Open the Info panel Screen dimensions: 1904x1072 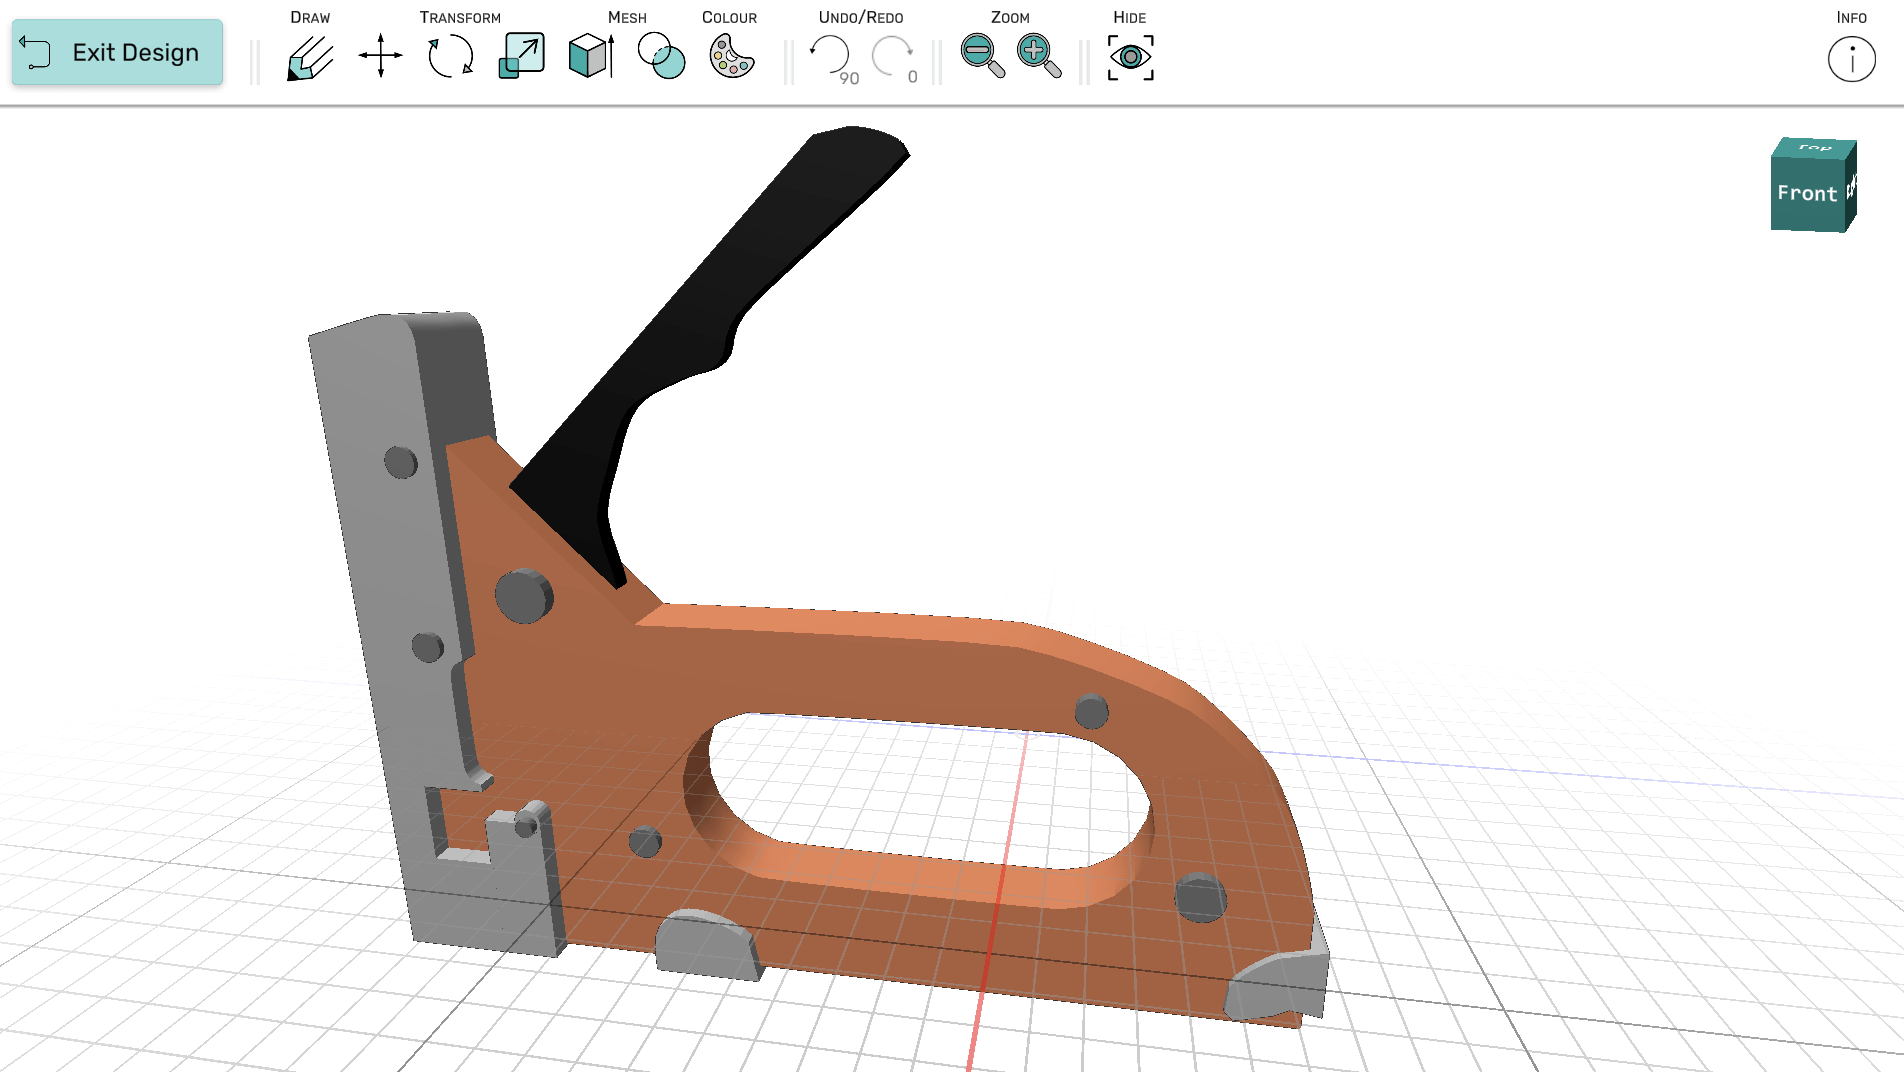[x=1851, y=59]
